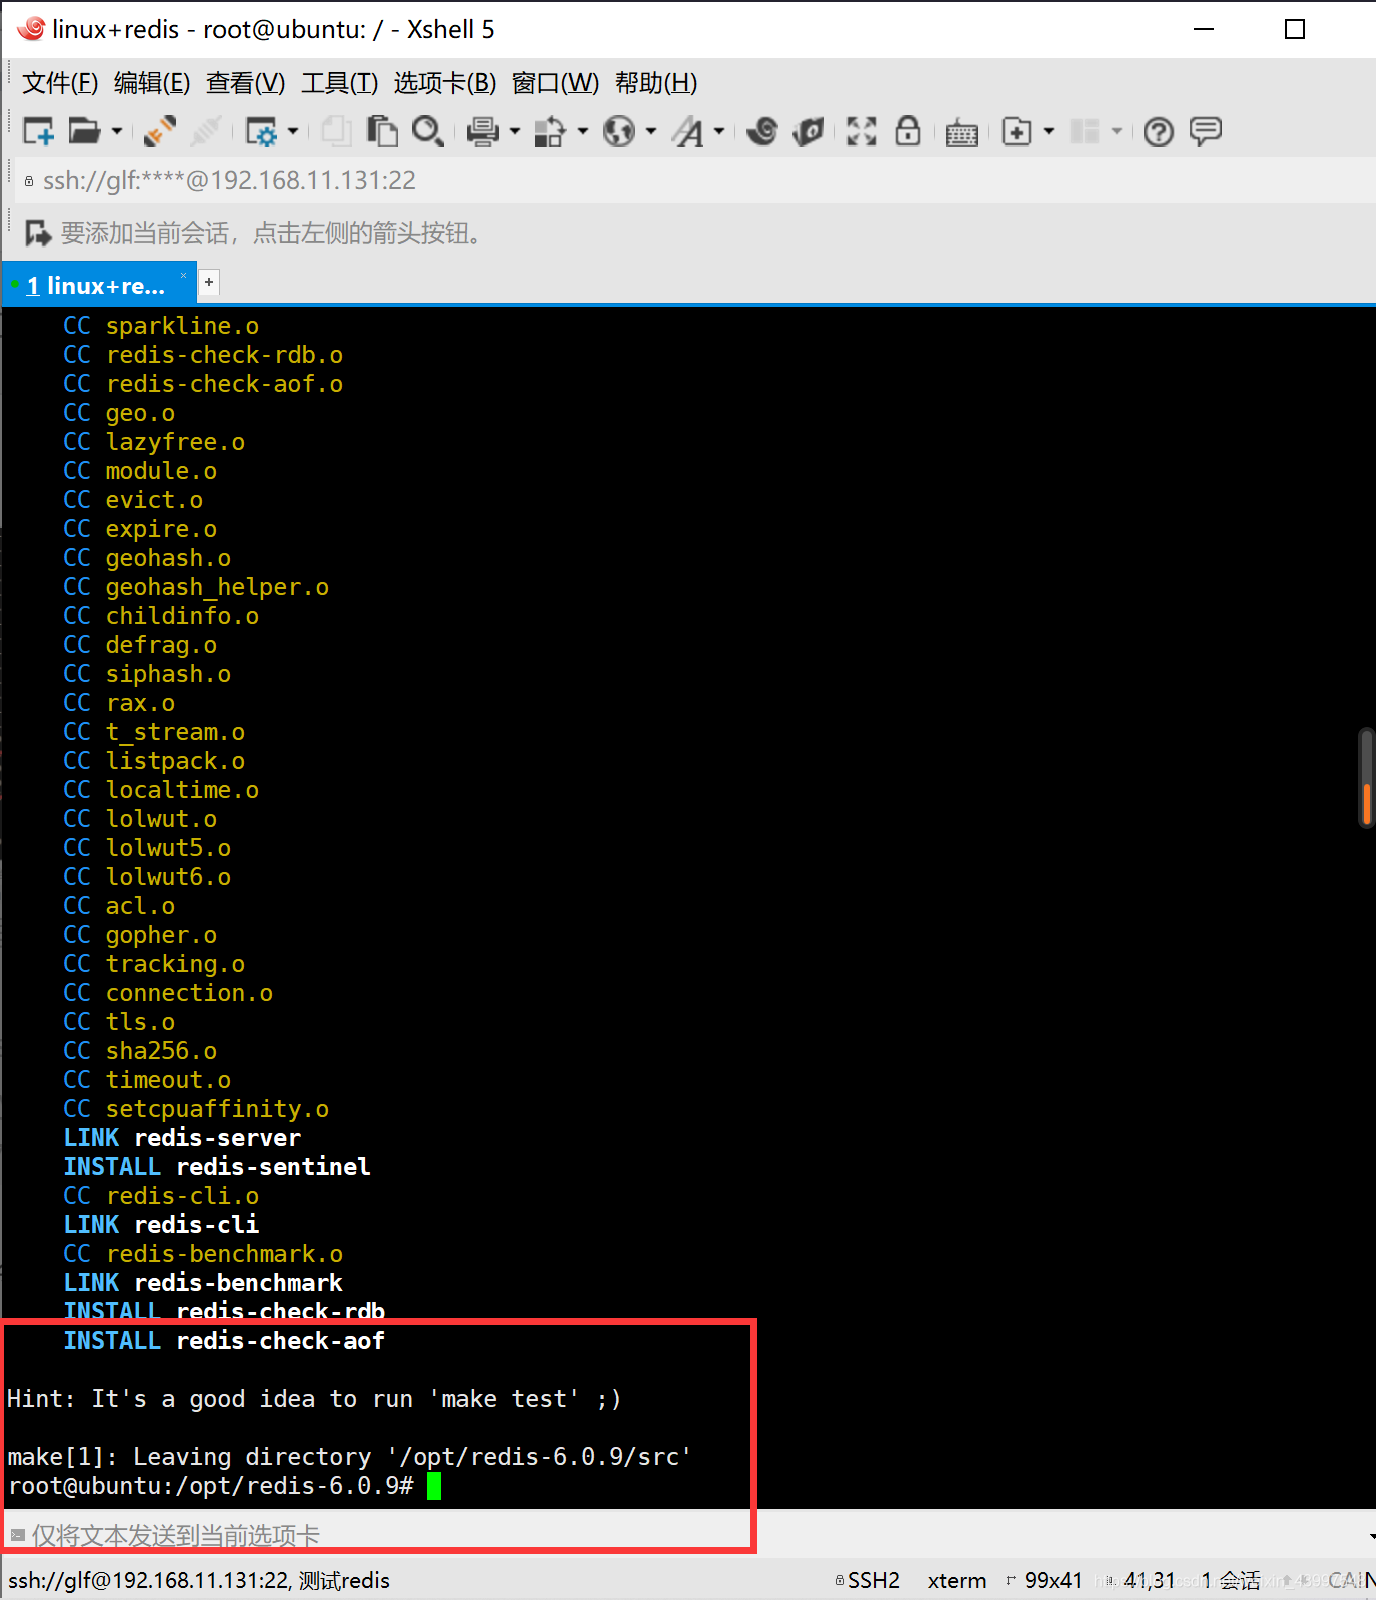Open the Help question mark icon
This screenshot has width=1376, height=1600.
click(1159, 131)
